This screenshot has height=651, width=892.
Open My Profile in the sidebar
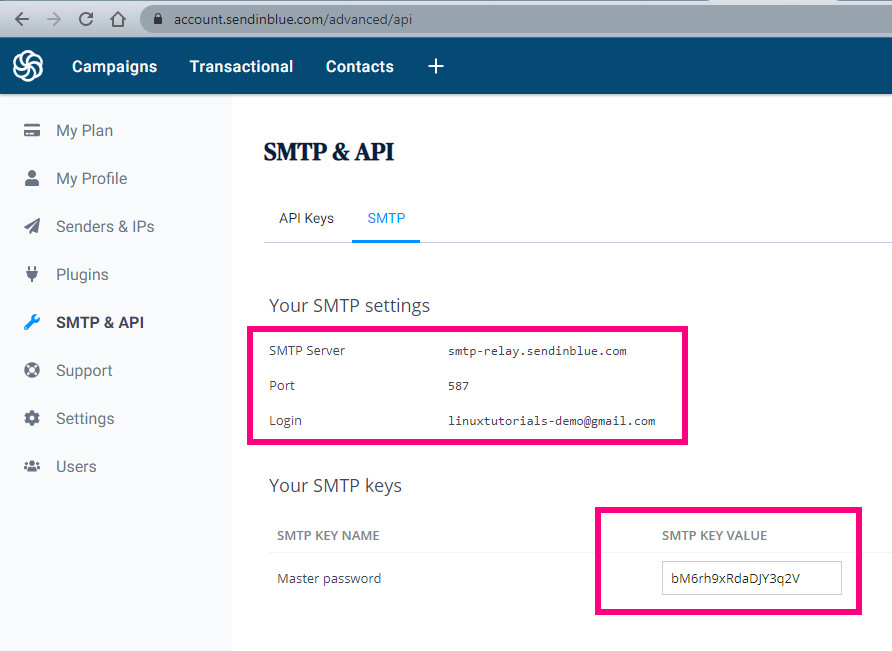click(x=92, y=179)
